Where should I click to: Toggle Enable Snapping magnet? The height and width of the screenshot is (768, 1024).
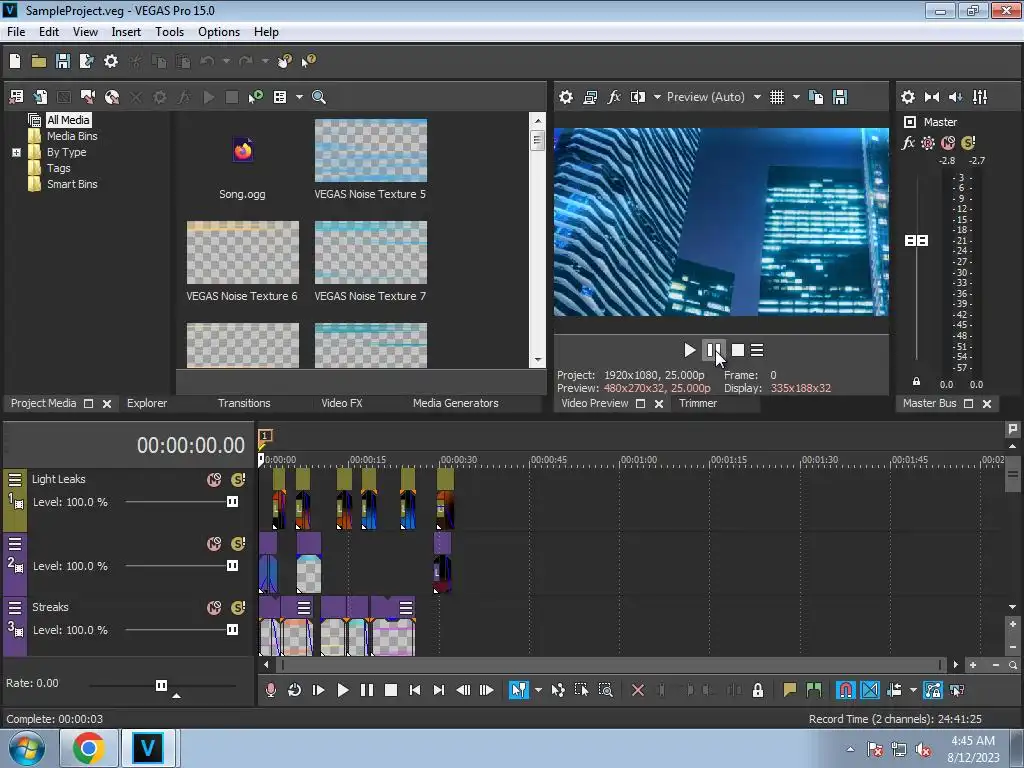[x=846, y=690]
